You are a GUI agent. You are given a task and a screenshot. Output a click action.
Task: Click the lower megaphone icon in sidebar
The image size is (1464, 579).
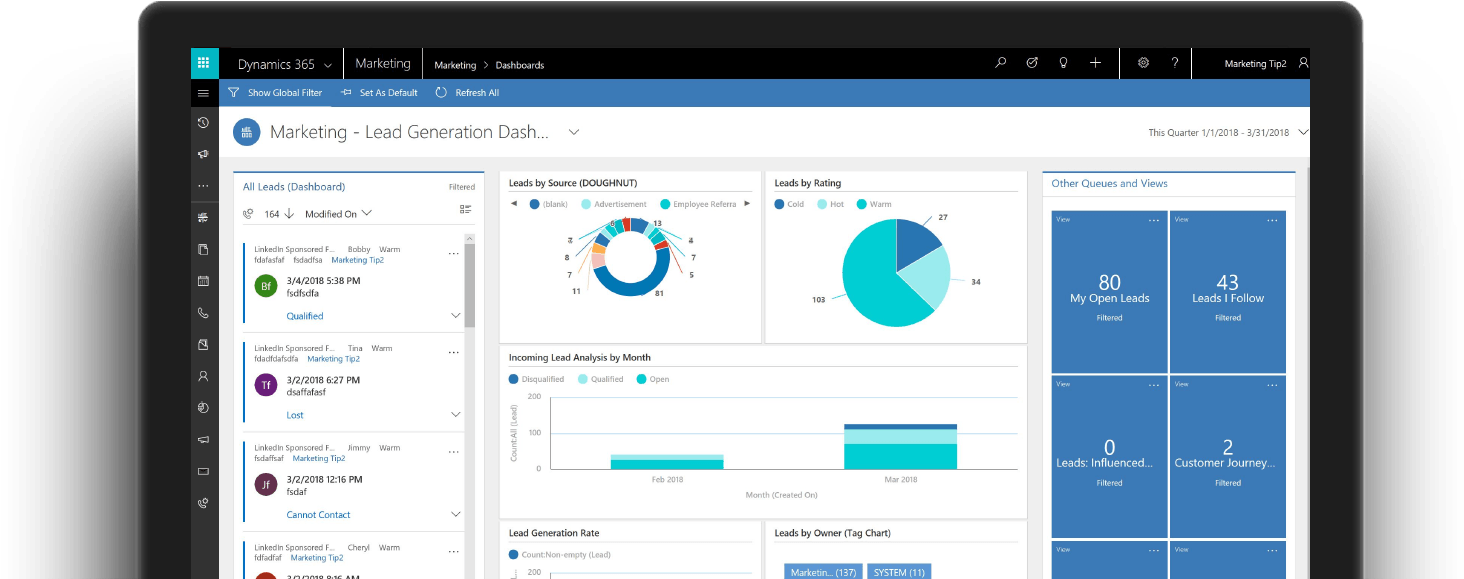(203, 439)
